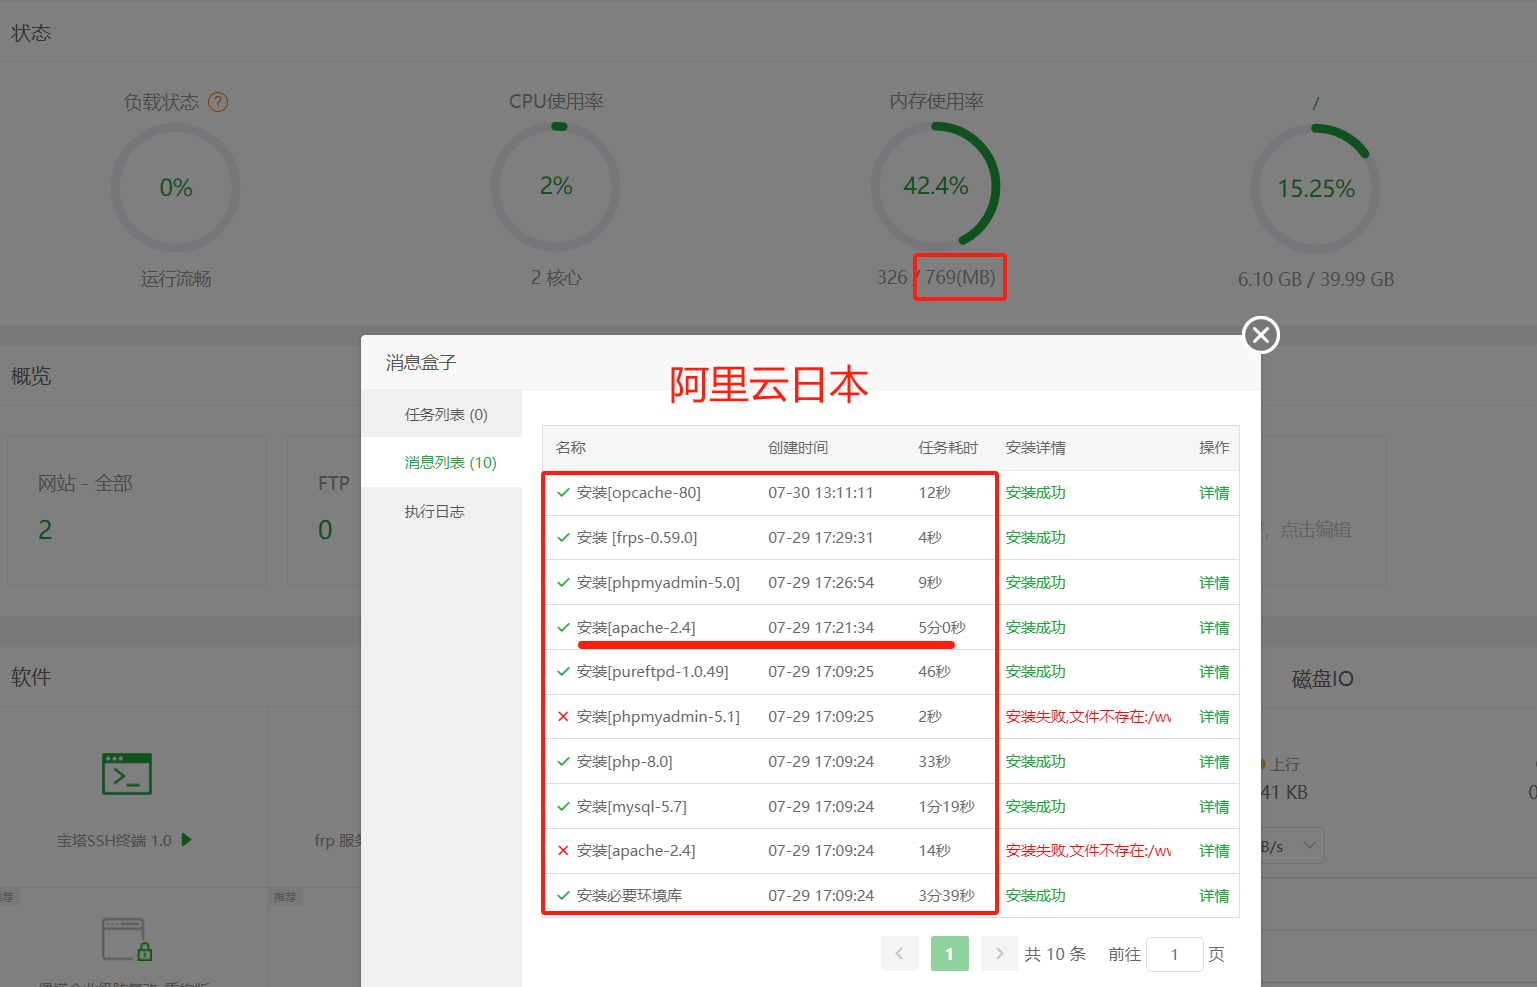The height and width of the screenshot is (987, 1537).
Task: Show 详情 for the pureftpd-1.0.49 install
Action: (1214, 672)
